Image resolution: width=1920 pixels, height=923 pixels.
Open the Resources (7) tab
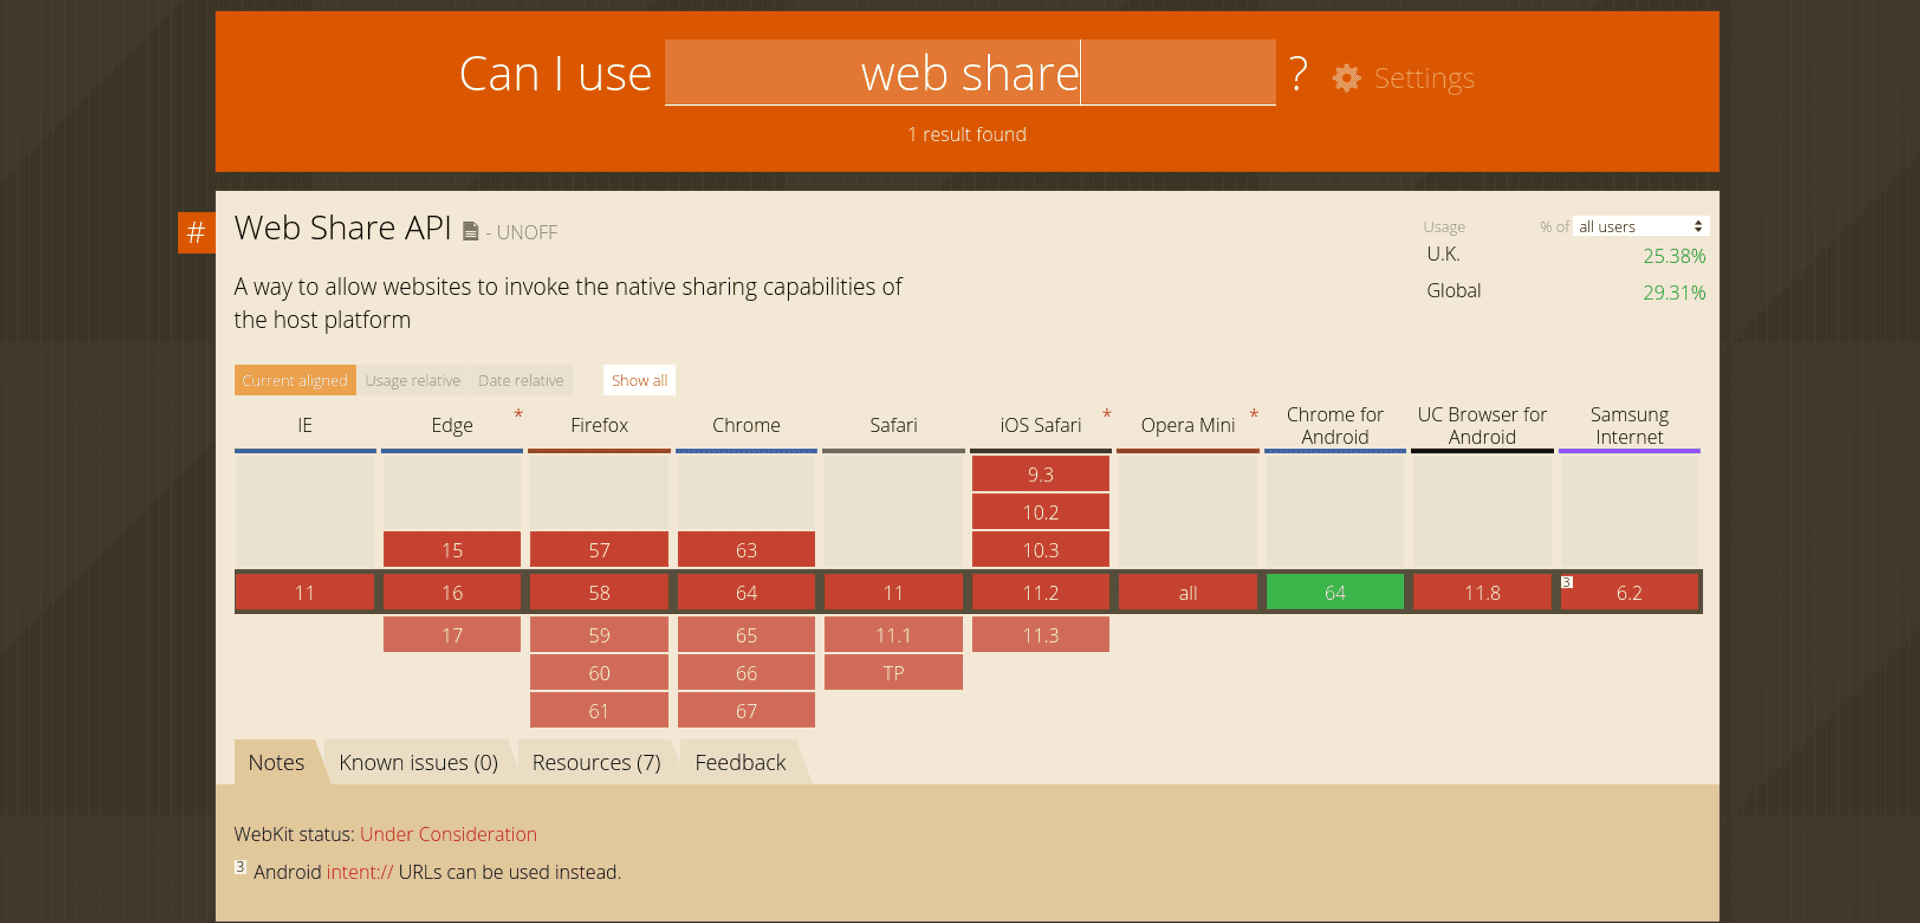point(596,763)
